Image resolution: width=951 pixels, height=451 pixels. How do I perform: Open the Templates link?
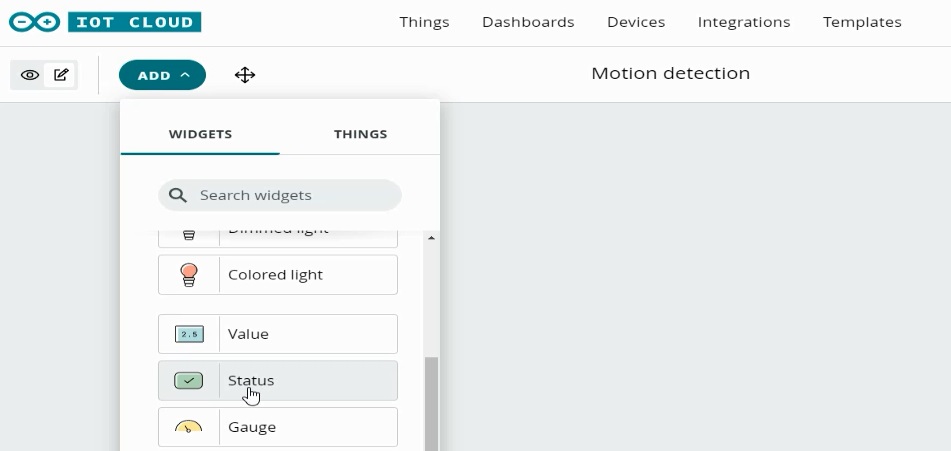[862, 22]
